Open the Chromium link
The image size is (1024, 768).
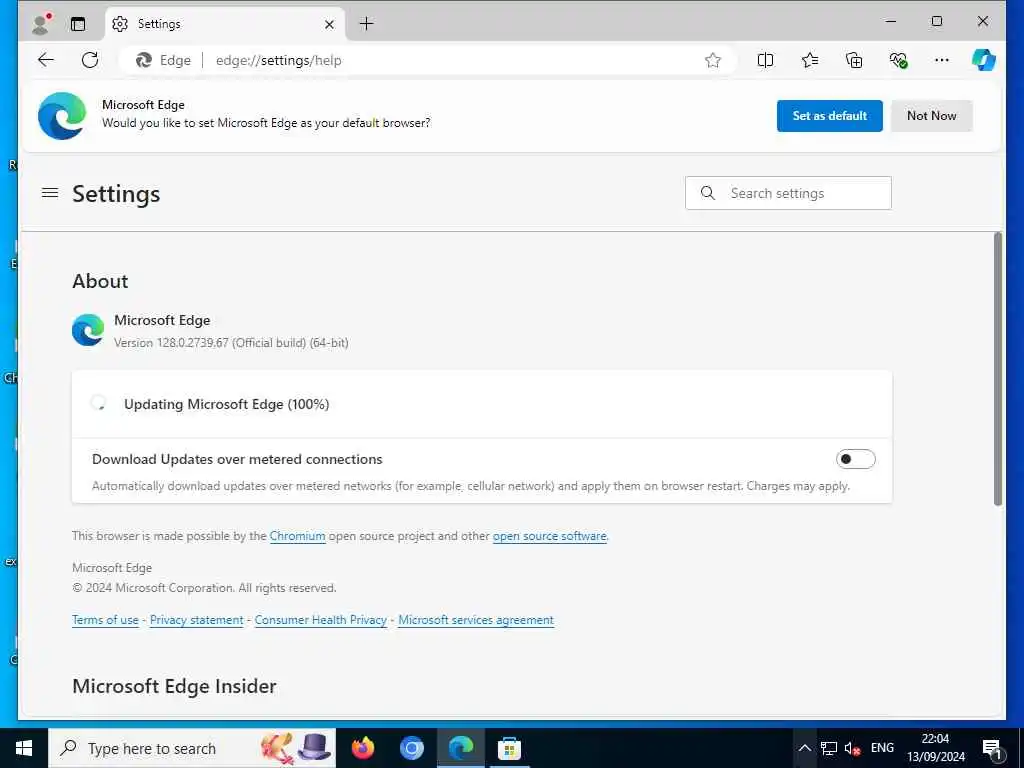(297, 536)
